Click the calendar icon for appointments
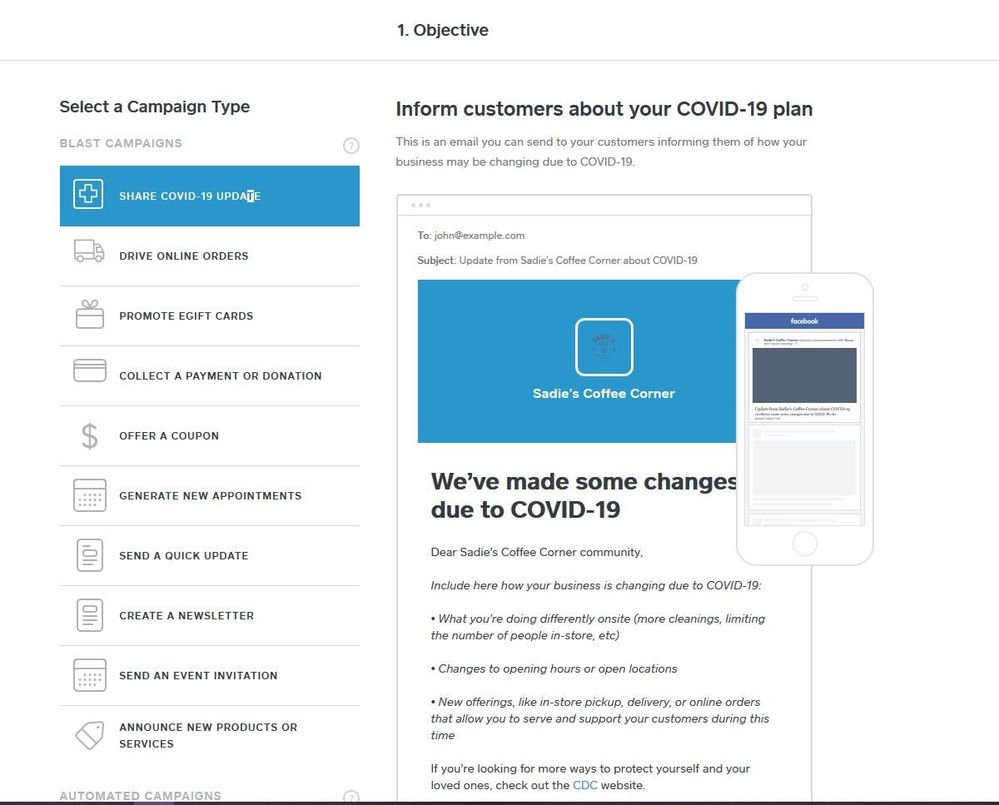Image resolution: width=999 pixels, height=805 pixels. (x=89, y=496)
